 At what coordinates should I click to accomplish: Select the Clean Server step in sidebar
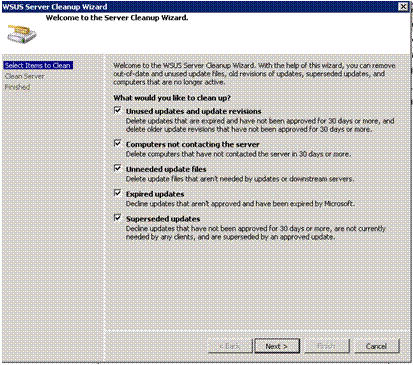[x=24, y=76]
